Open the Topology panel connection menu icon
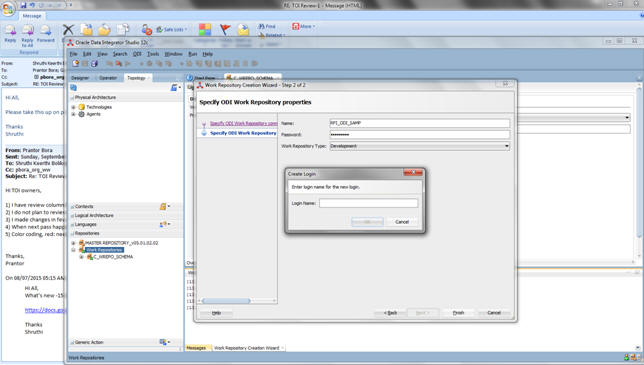 (175, 87)
